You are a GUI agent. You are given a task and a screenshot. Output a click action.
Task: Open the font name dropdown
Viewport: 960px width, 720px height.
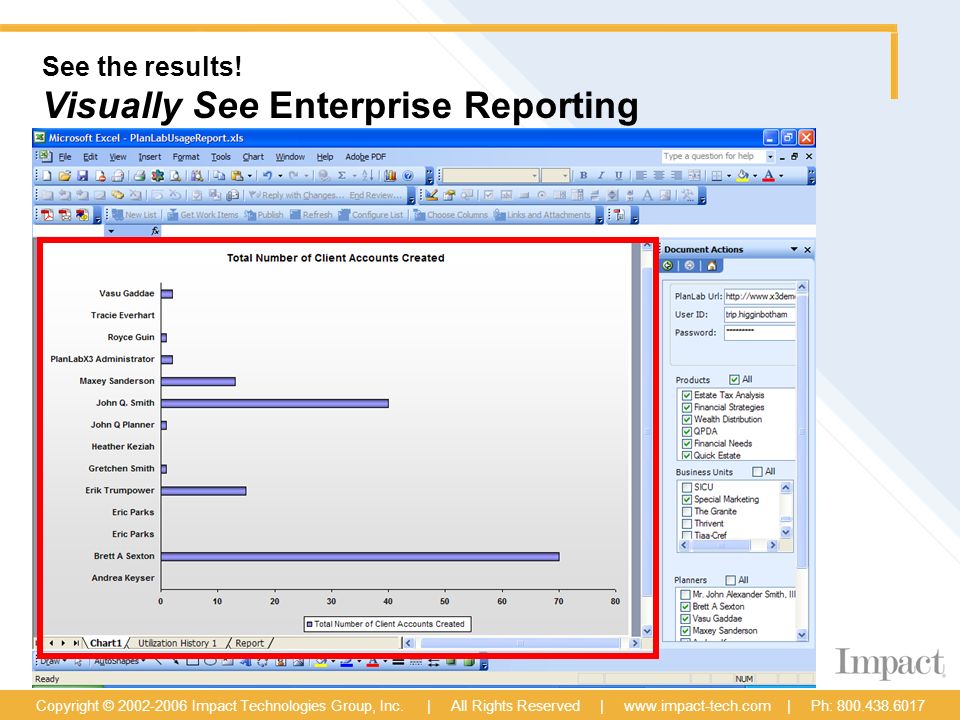[534, 176]
